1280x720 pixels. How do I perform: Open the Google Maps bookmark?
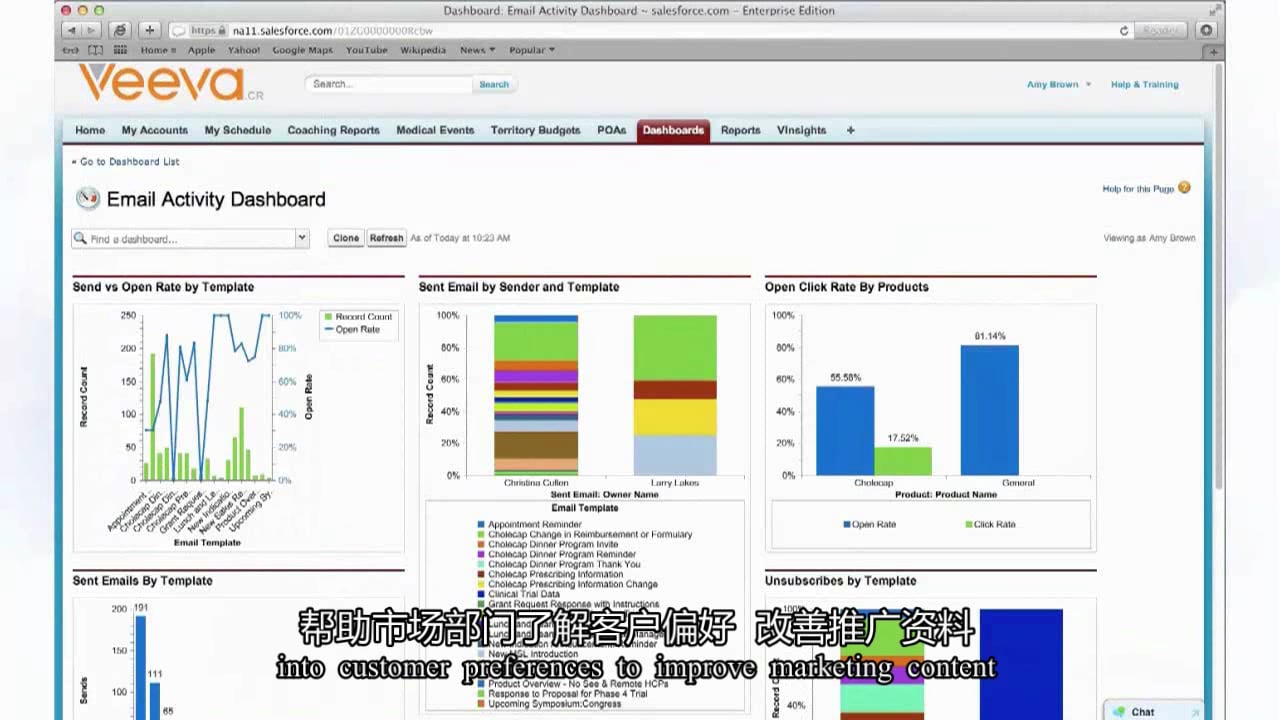coord(302,50)
